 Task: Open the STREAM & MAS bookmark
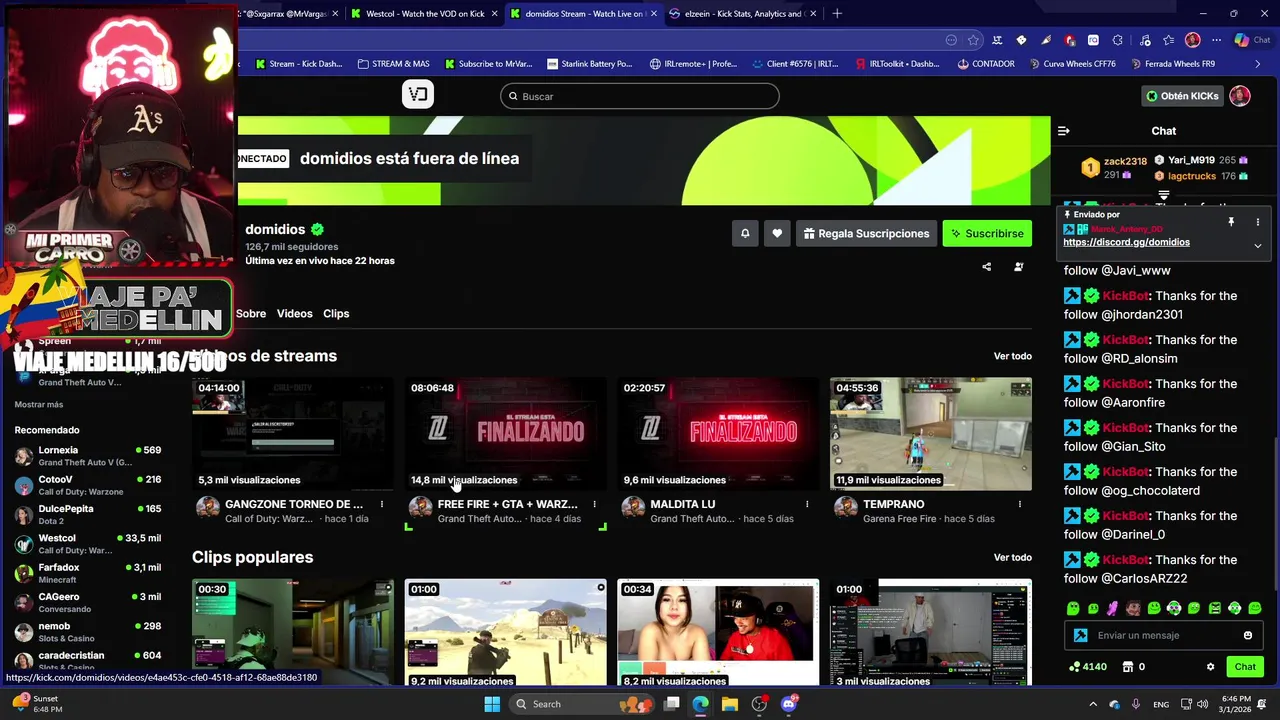pyautogui.click(x=393, y=64)
